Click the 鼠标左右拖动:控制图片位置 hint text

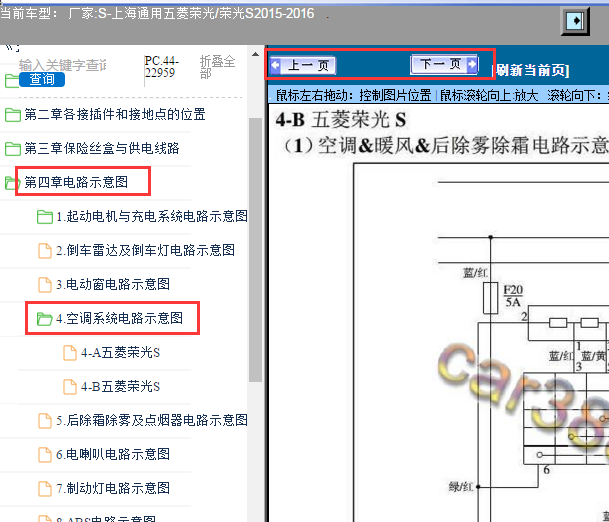pyautogui.click(x=353, y=95)
